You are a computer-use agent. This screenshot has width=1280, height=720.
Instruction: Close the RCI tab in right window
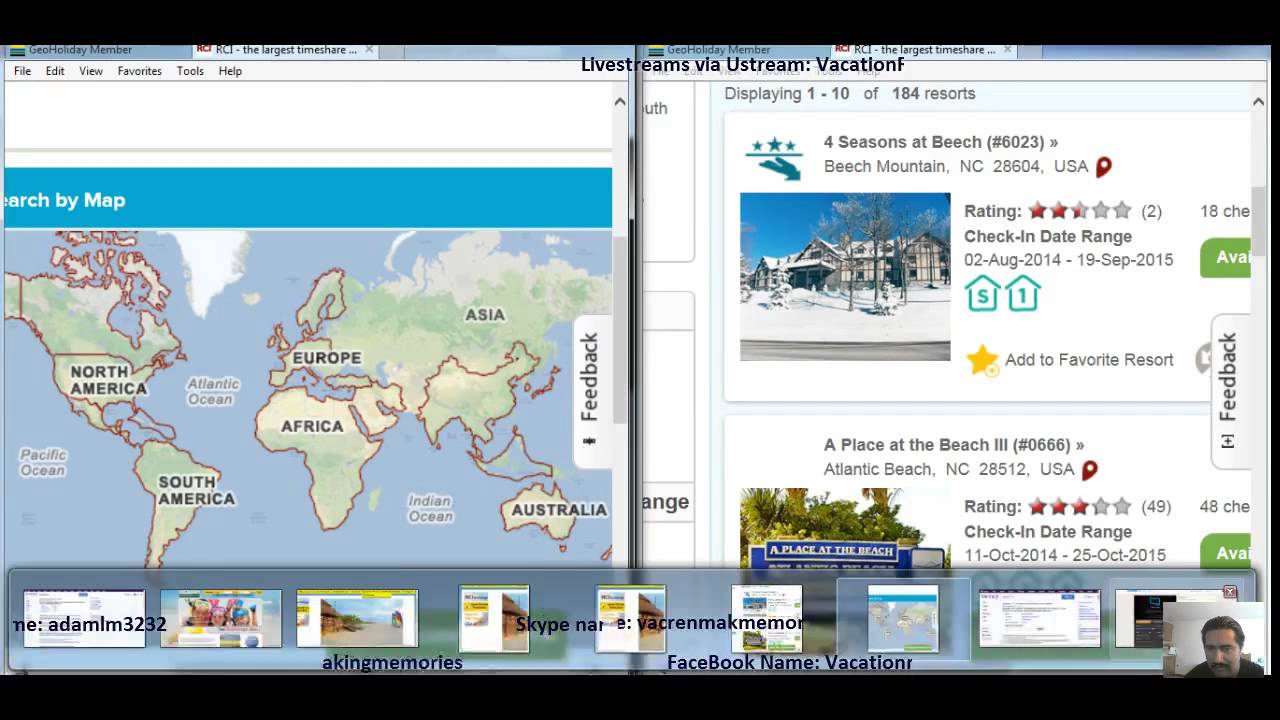(x=1007, y=49)
